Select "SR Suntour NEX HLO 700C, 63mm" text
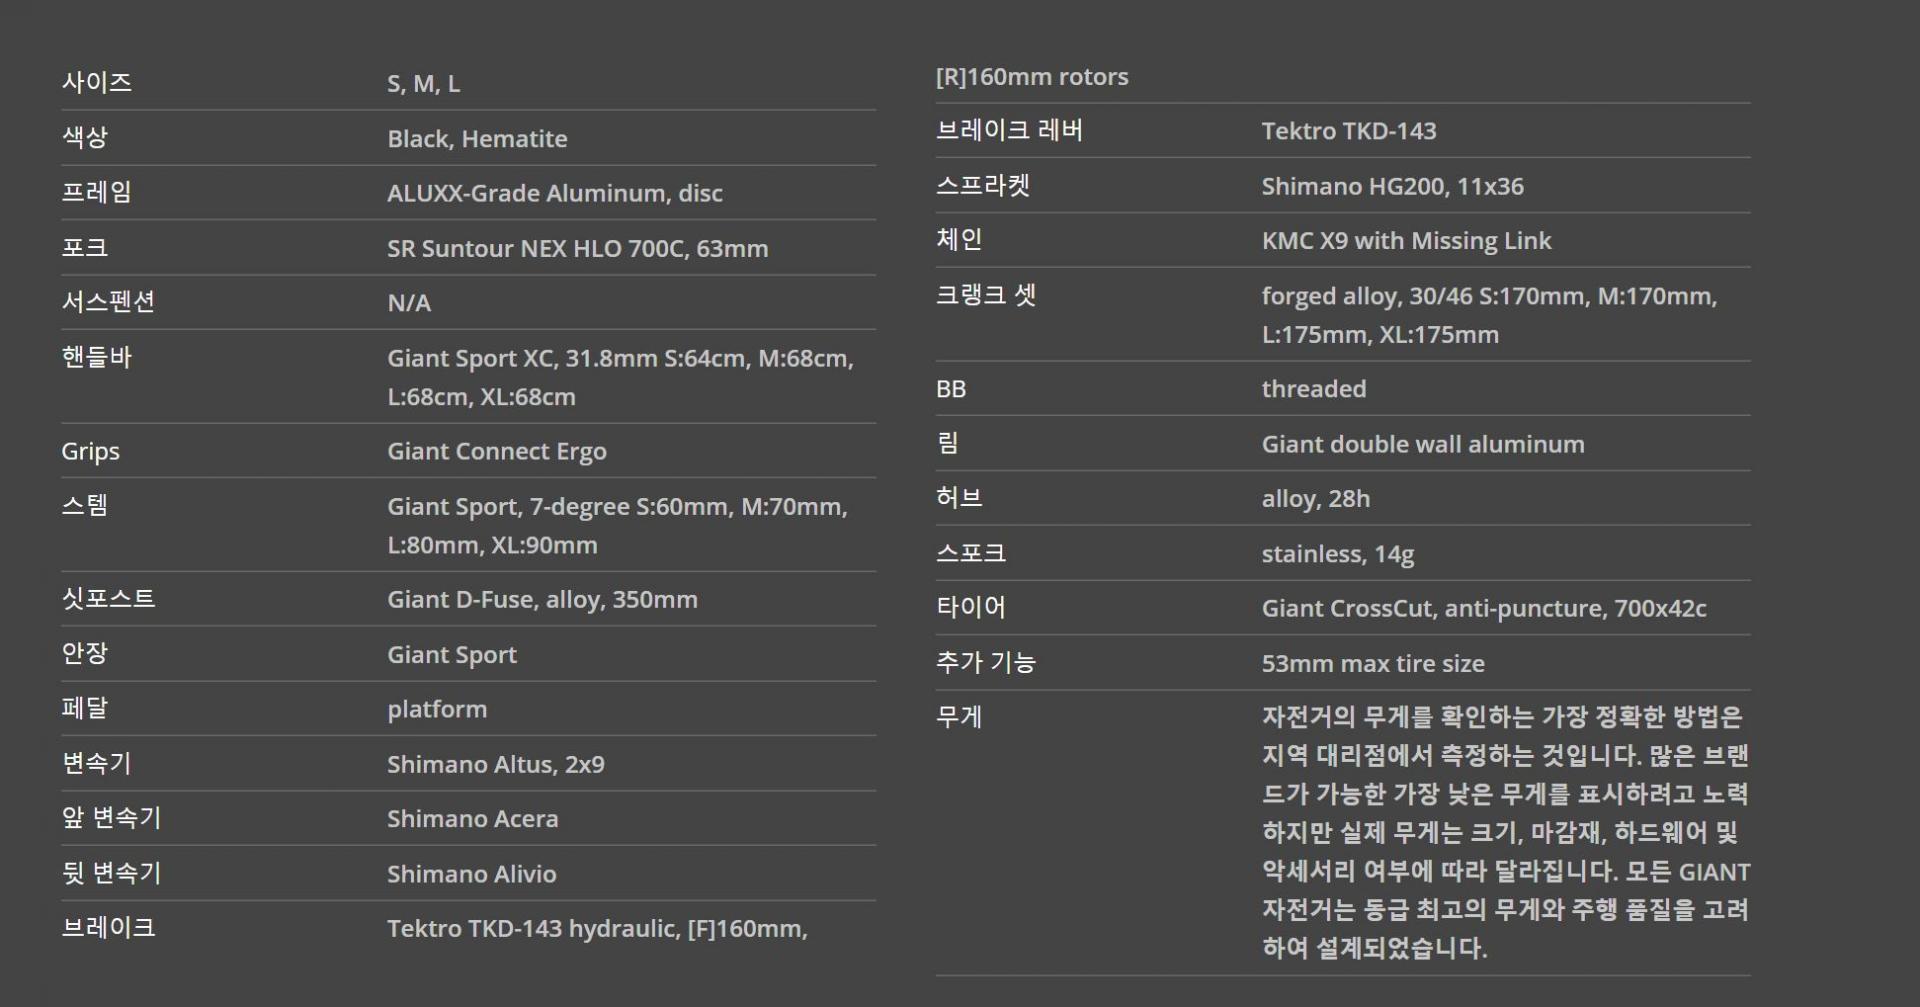 (578, 248)
